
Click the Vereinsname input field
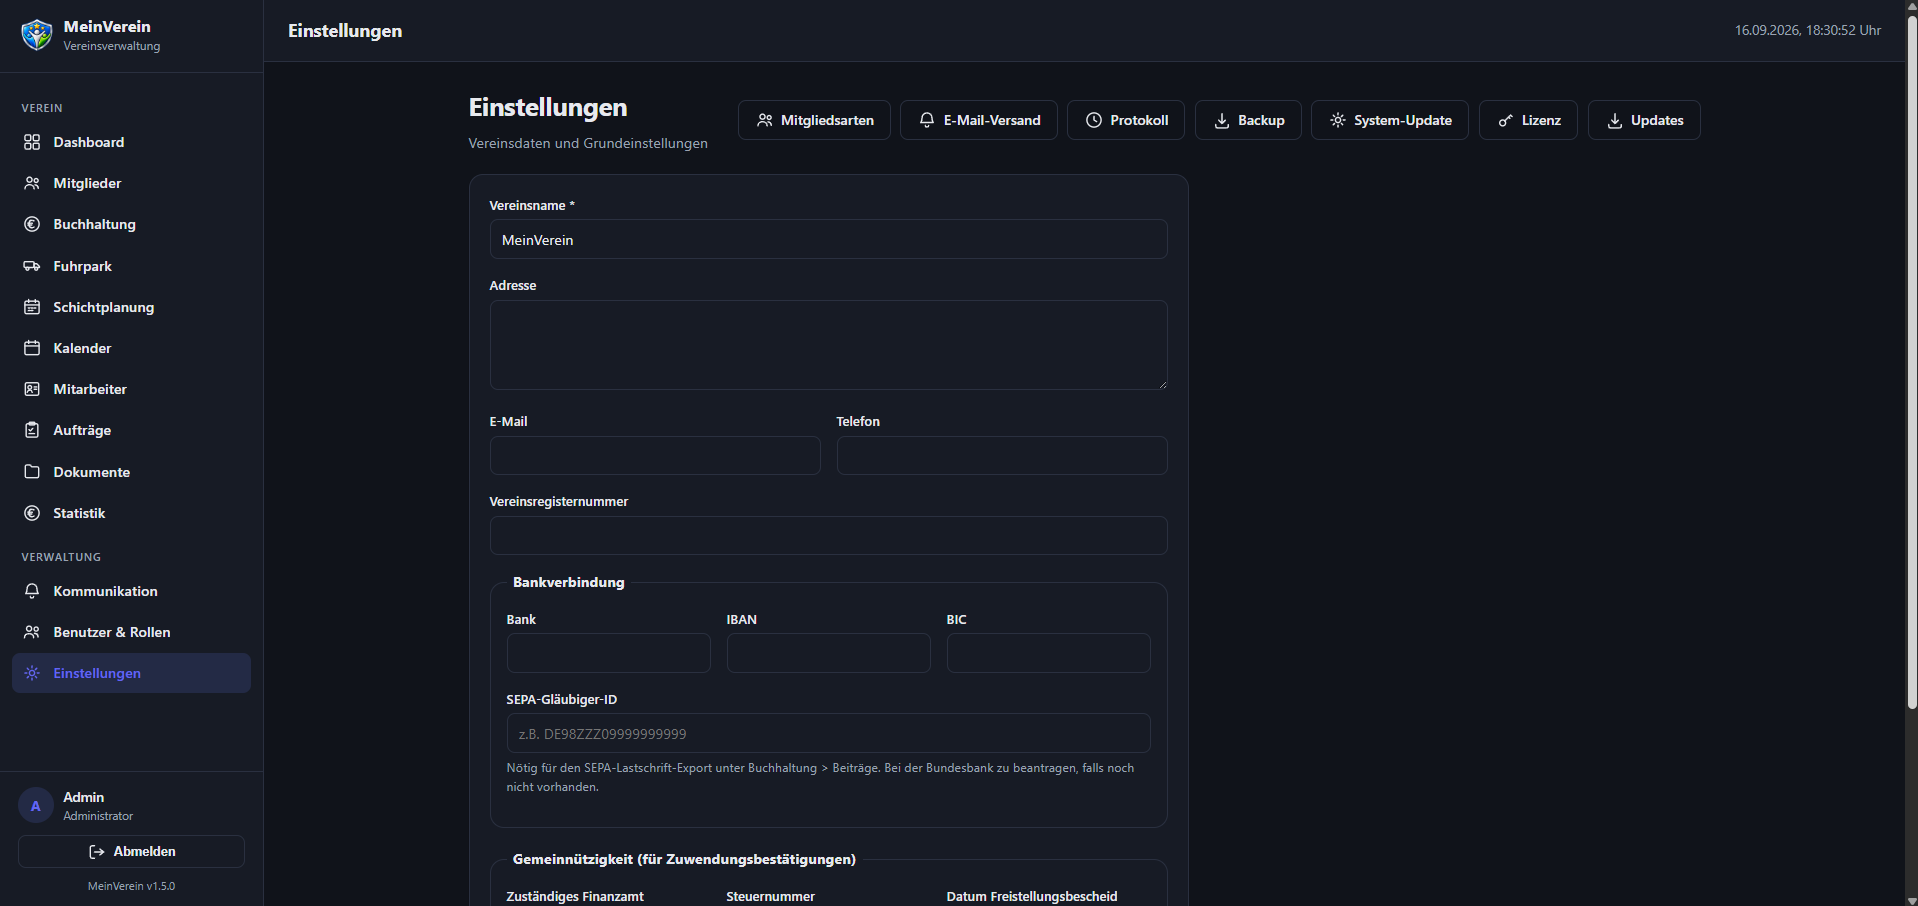pyautogui.click(x=828, y=239)
